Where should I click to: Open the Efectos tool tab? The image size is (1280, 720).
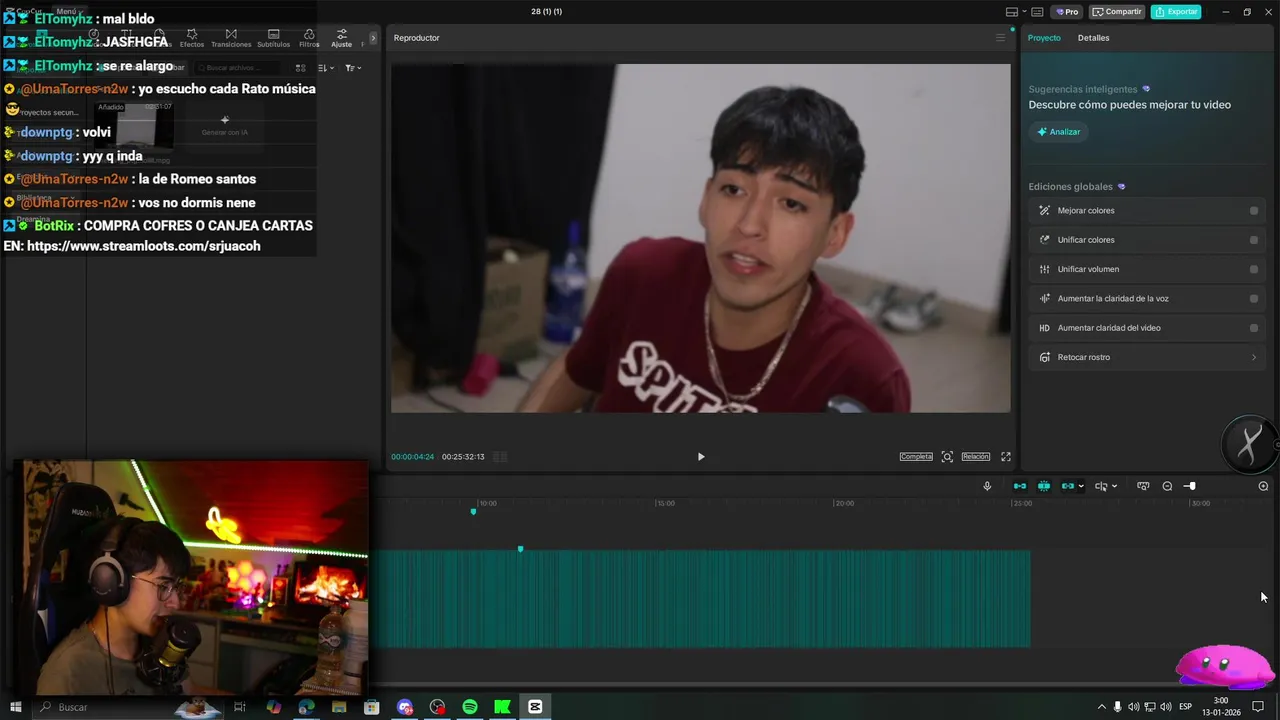coord(192,39)
